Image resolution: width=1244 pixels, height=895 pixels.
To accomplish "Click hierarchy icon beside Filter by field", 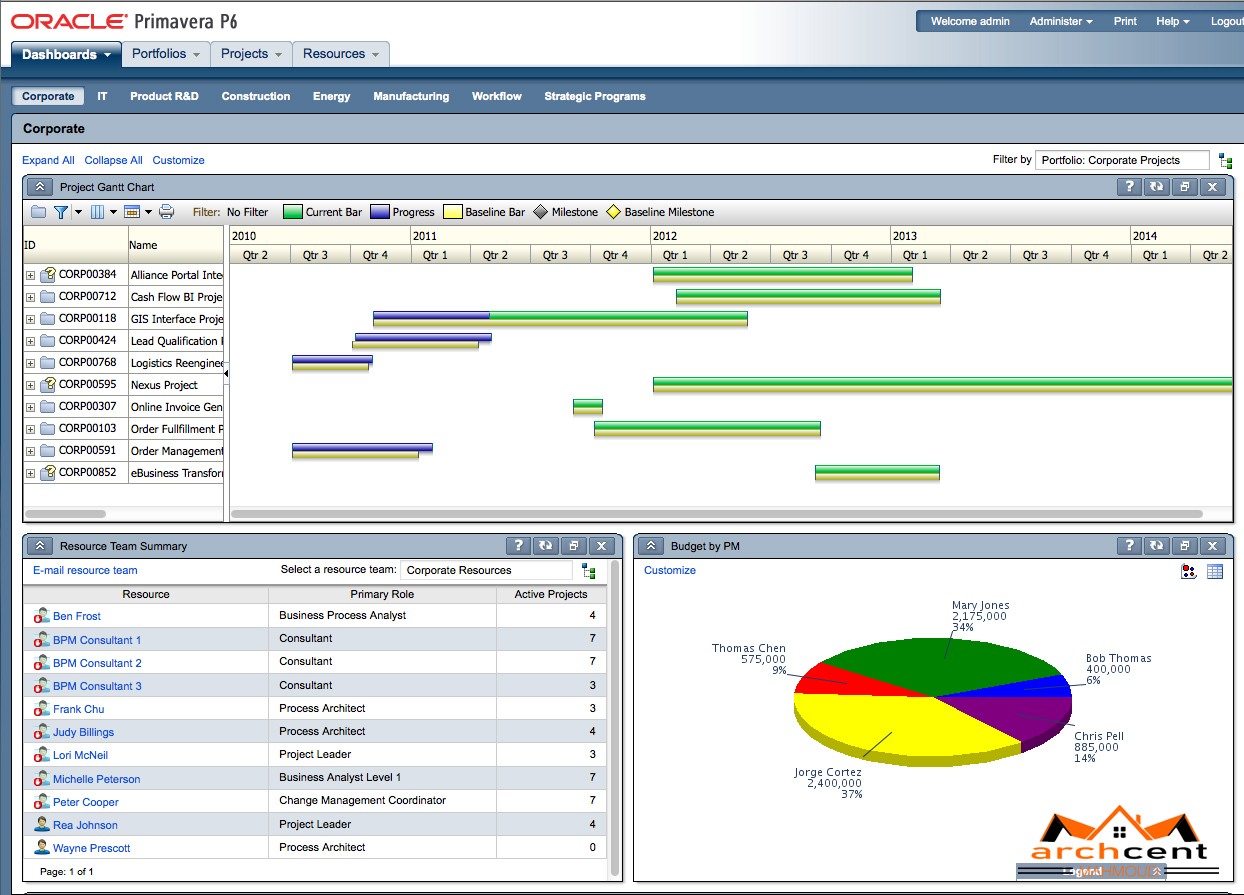I will point(1225,160).
